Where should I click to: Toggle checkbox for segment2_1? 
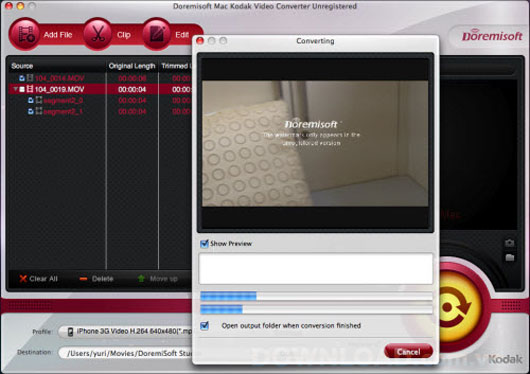pyautogui.click(x=31, y=111)
